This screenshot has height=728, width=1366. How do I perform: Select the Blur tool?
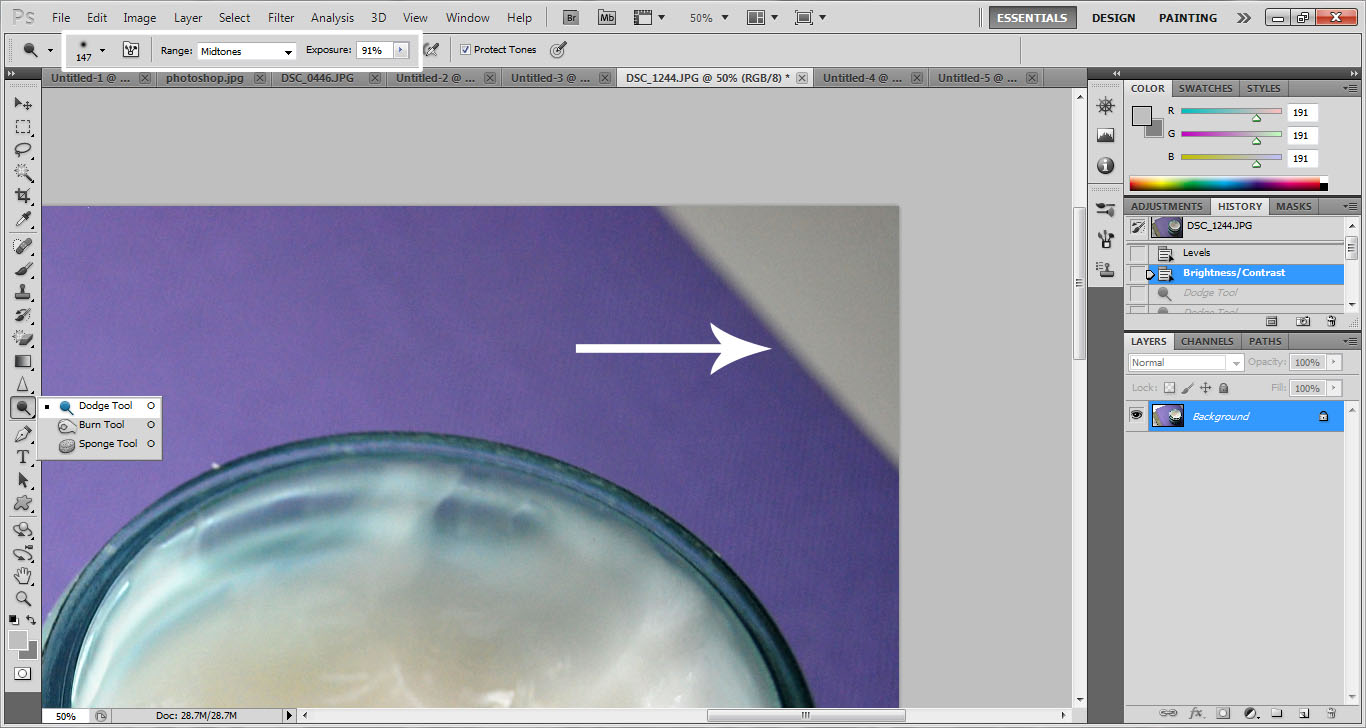(x=22, y=385)
